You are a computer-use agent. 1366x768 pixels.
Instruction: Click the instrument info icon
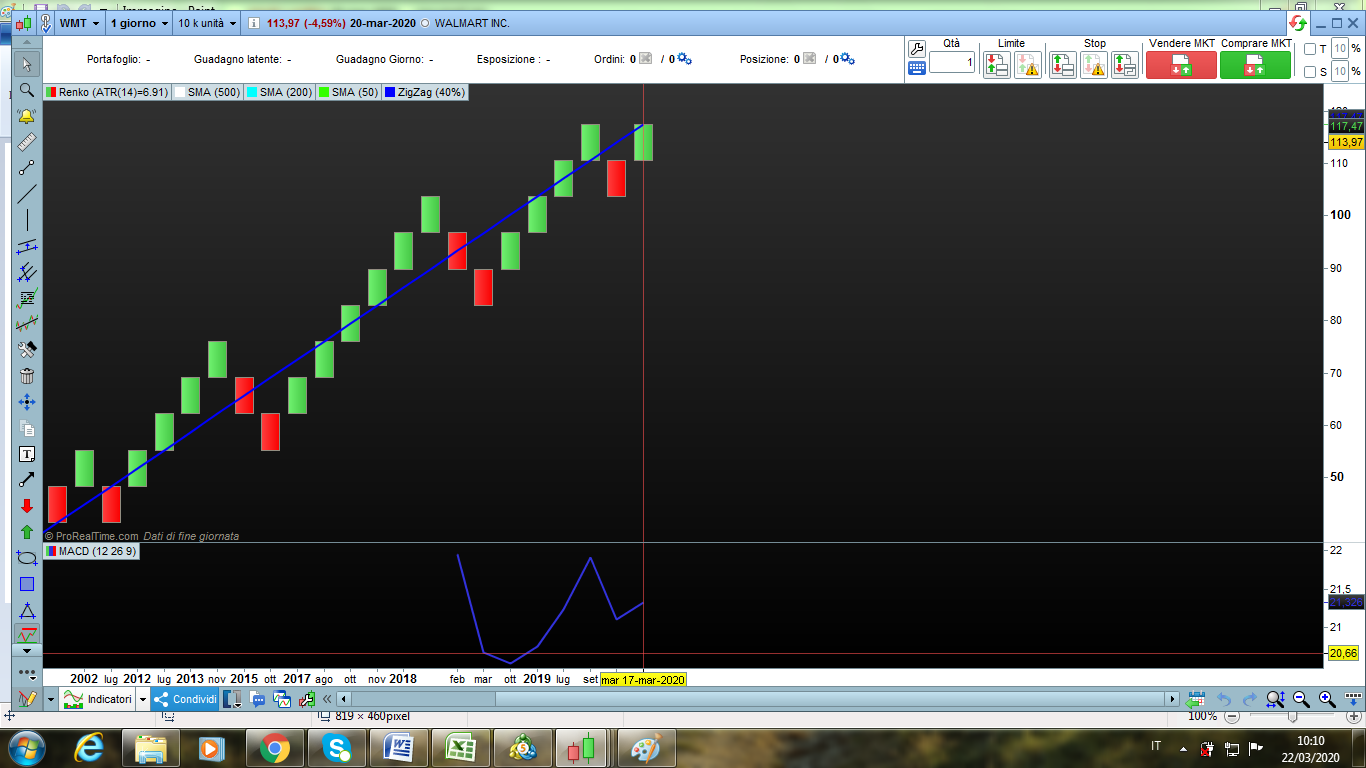pos(254,23)
